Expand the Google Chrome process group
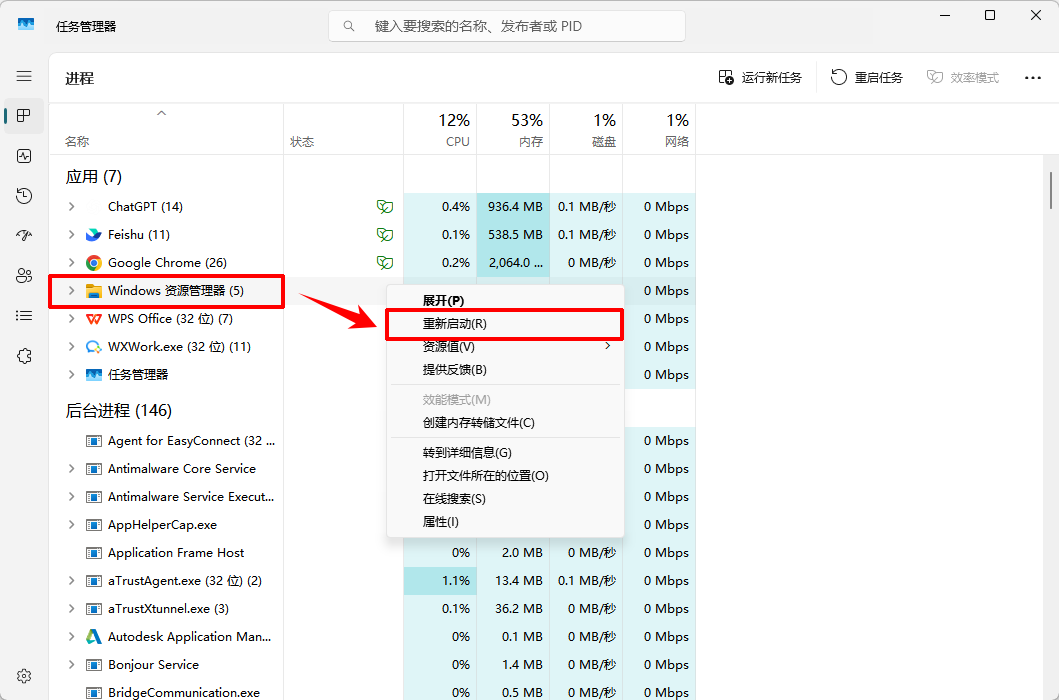The height and width of the screenshot is (700, 1059). pyautogui.click(x=72, y=263)
